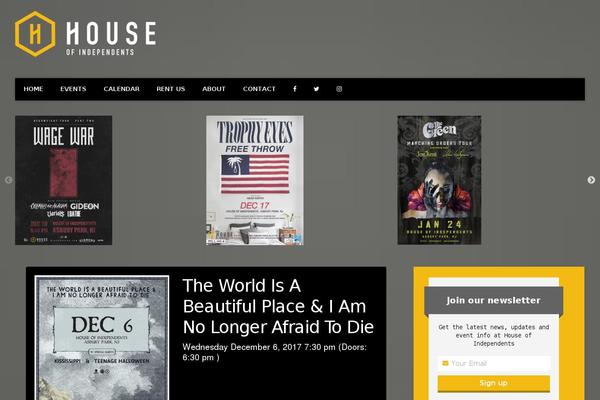Click the Your Email input field
This screenshot has height=400, width=600.
(494, 363)
